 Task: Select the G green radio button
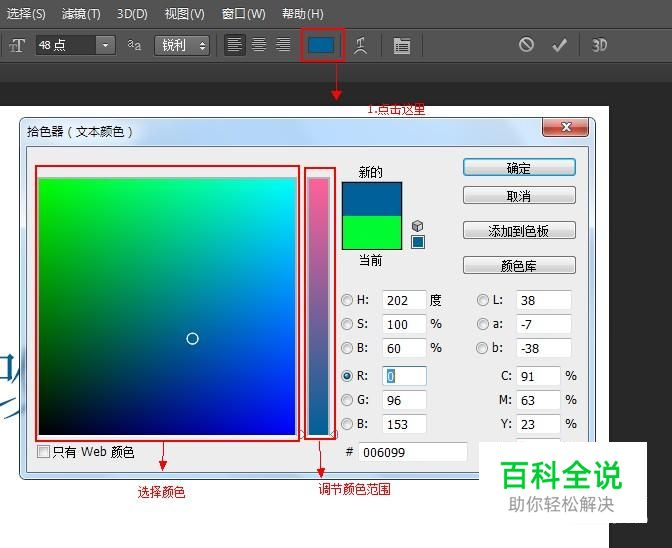point(347,400)
